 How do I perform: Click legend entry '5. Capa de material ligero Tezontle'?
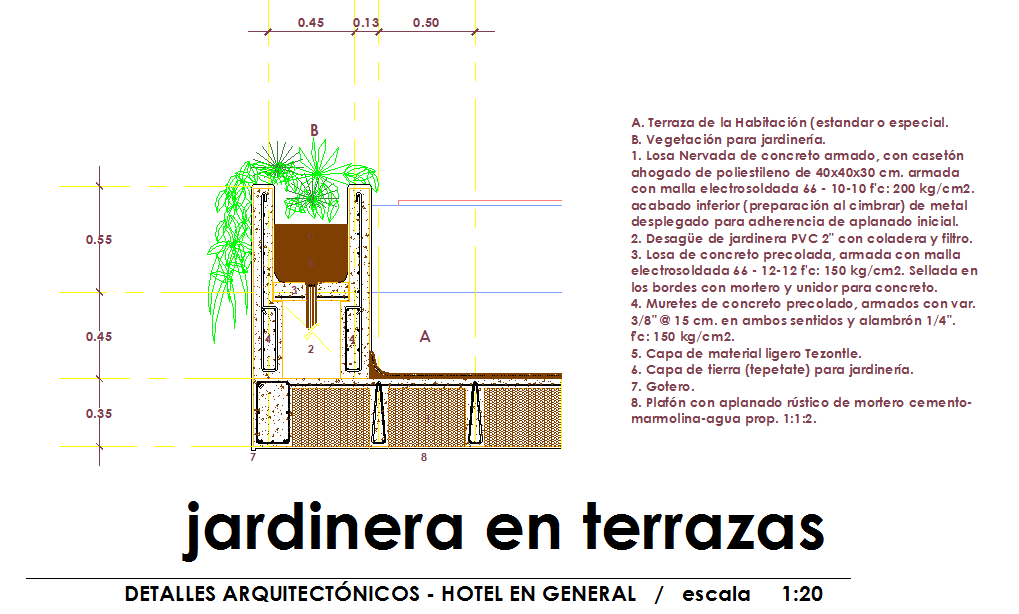[x=746, y=353]
